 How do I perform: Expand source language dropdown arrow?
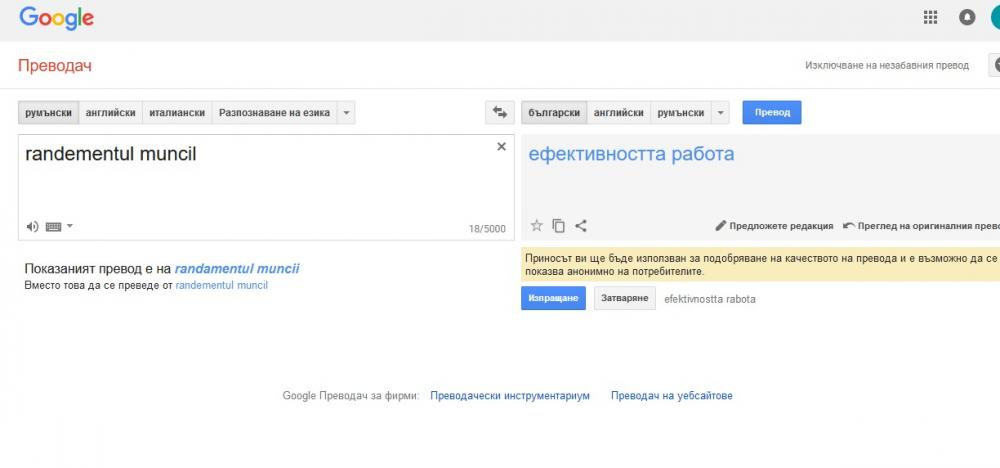(x=346, y=113)
